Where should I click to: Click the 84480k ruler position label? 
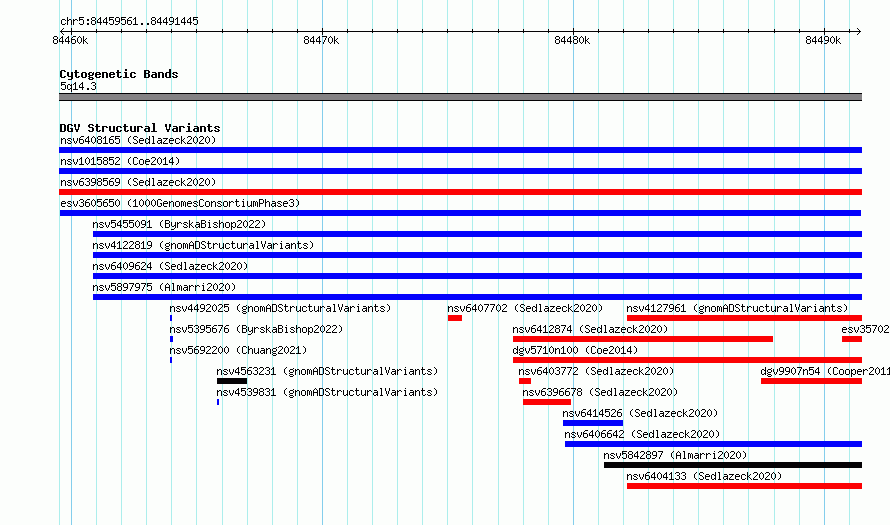coord(572,40)
